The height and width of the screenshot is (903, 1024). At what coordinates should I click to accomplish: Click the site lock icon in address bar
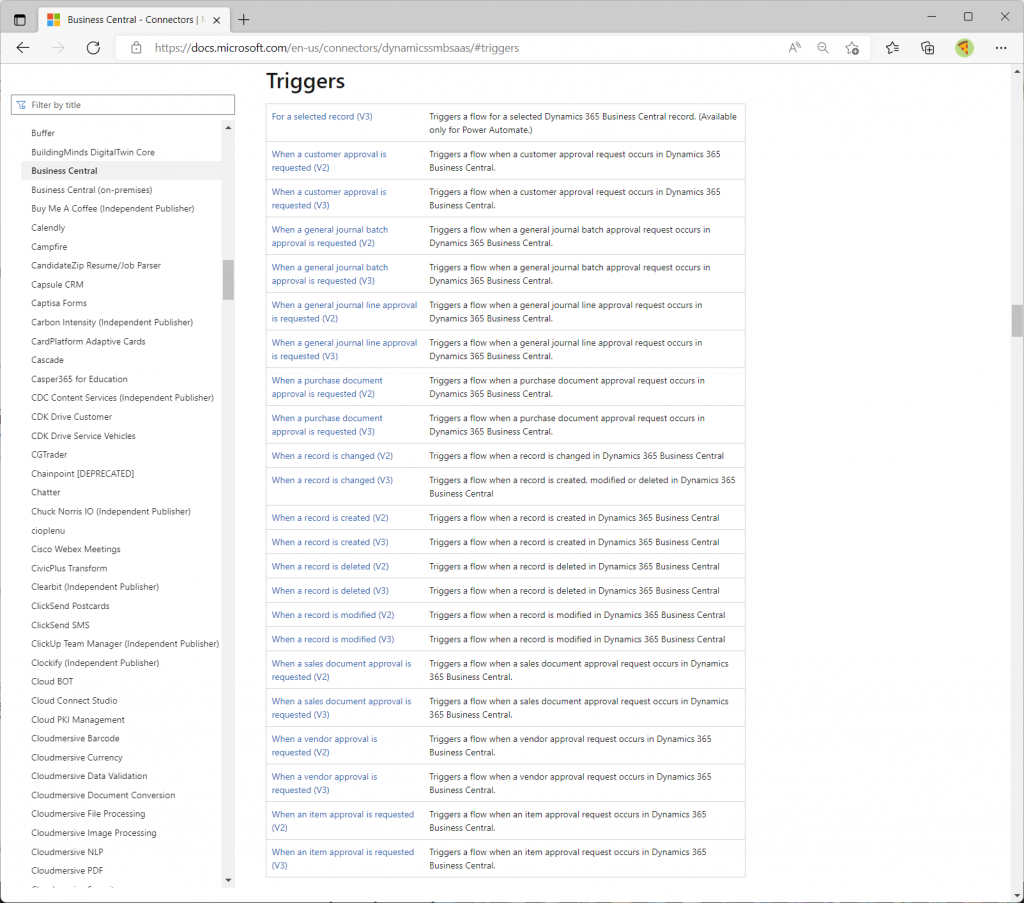pos(136,48)
